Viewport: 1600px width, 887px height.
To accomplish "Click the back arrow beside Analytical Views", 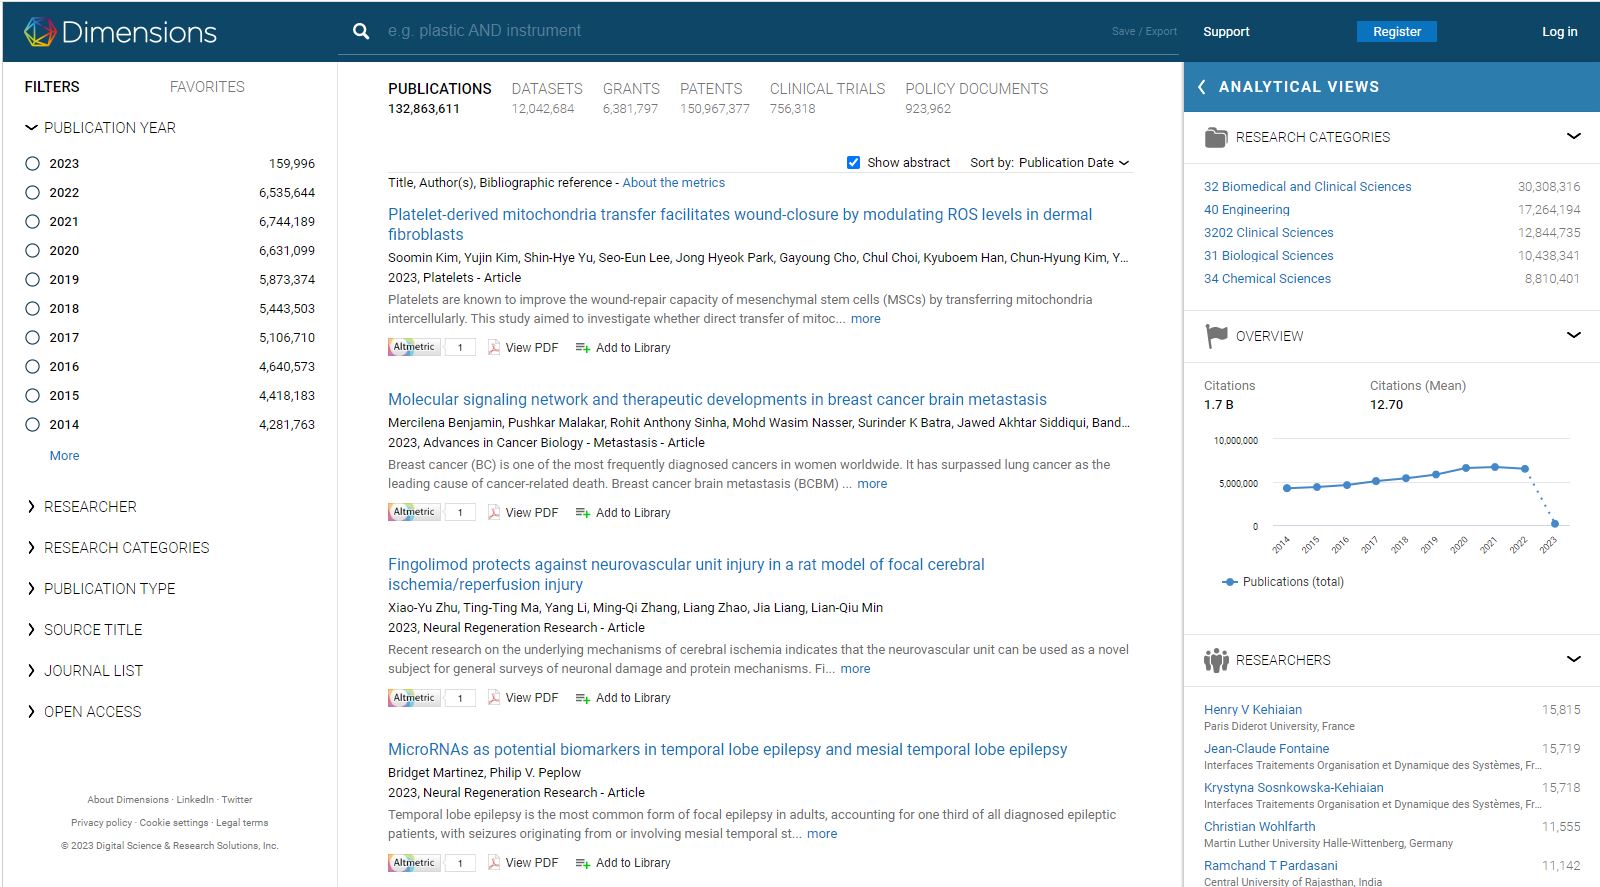I will 1202,87.
